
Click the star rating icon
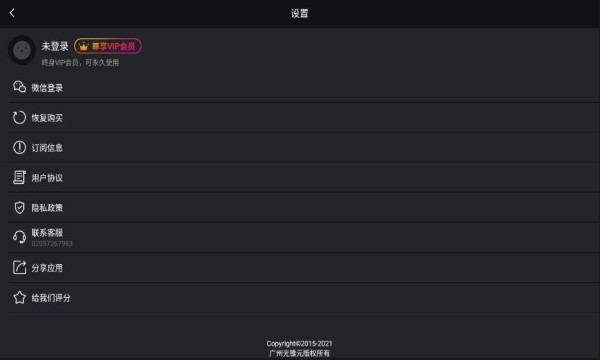point(20,297)
